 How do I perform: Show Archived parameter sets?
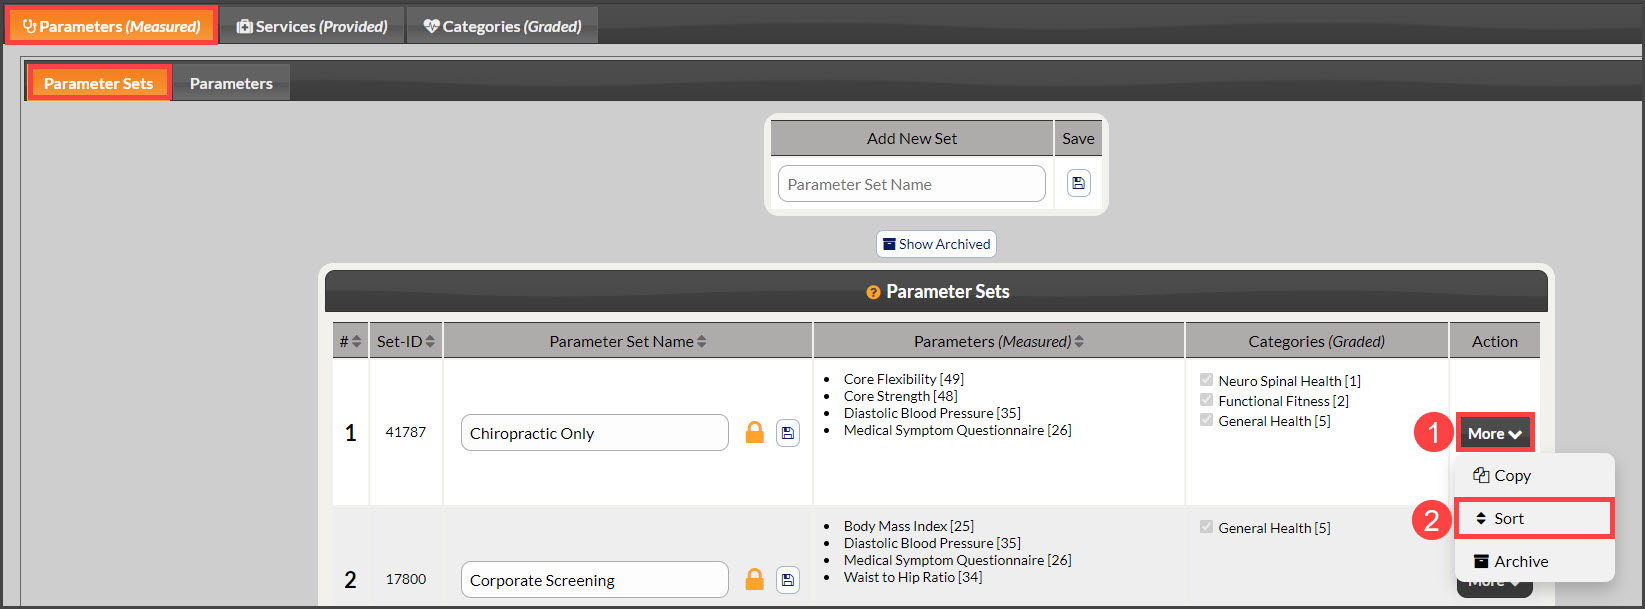(x=936, y=244)
